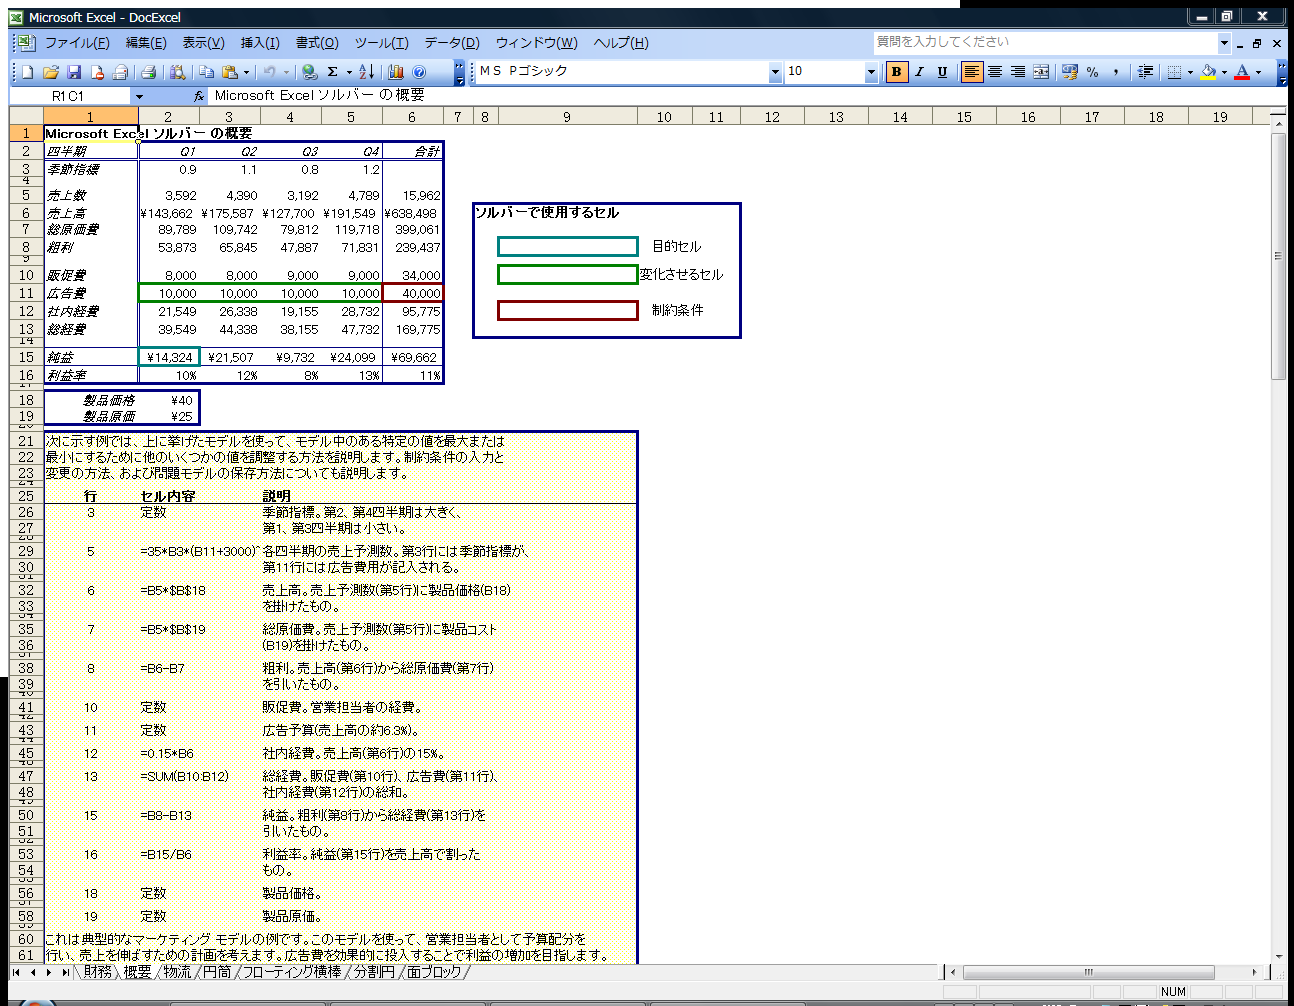Toggle left alignment

click(x=972, y=72)
